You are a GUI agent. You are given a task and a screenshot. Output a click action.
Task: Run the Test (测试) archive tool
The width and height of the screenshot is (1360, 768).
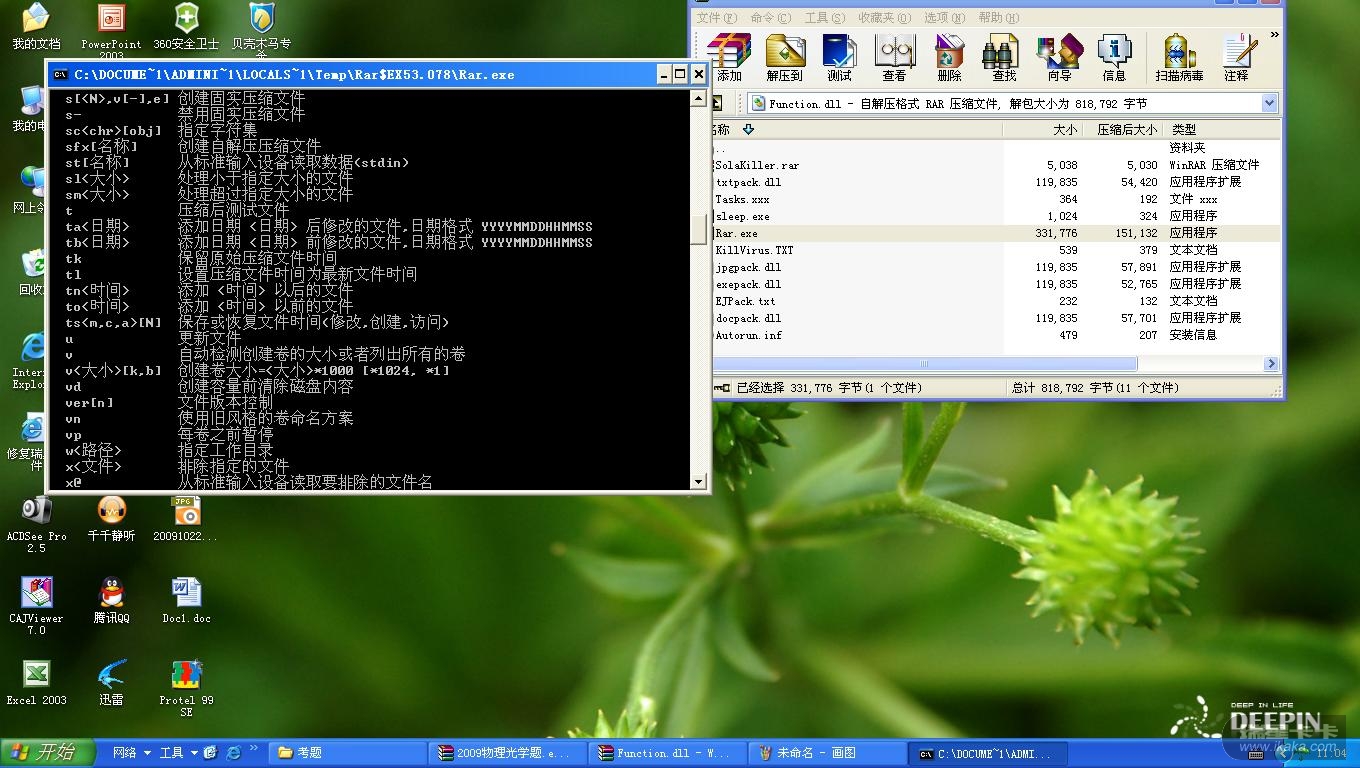coord(839,57)
